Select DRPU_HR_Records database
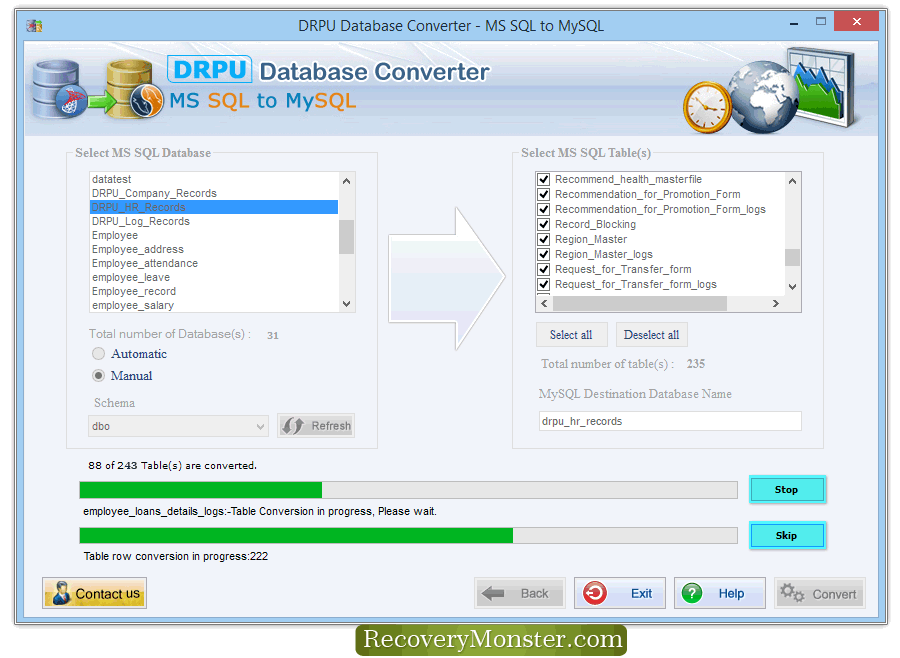 pos(214,207)
